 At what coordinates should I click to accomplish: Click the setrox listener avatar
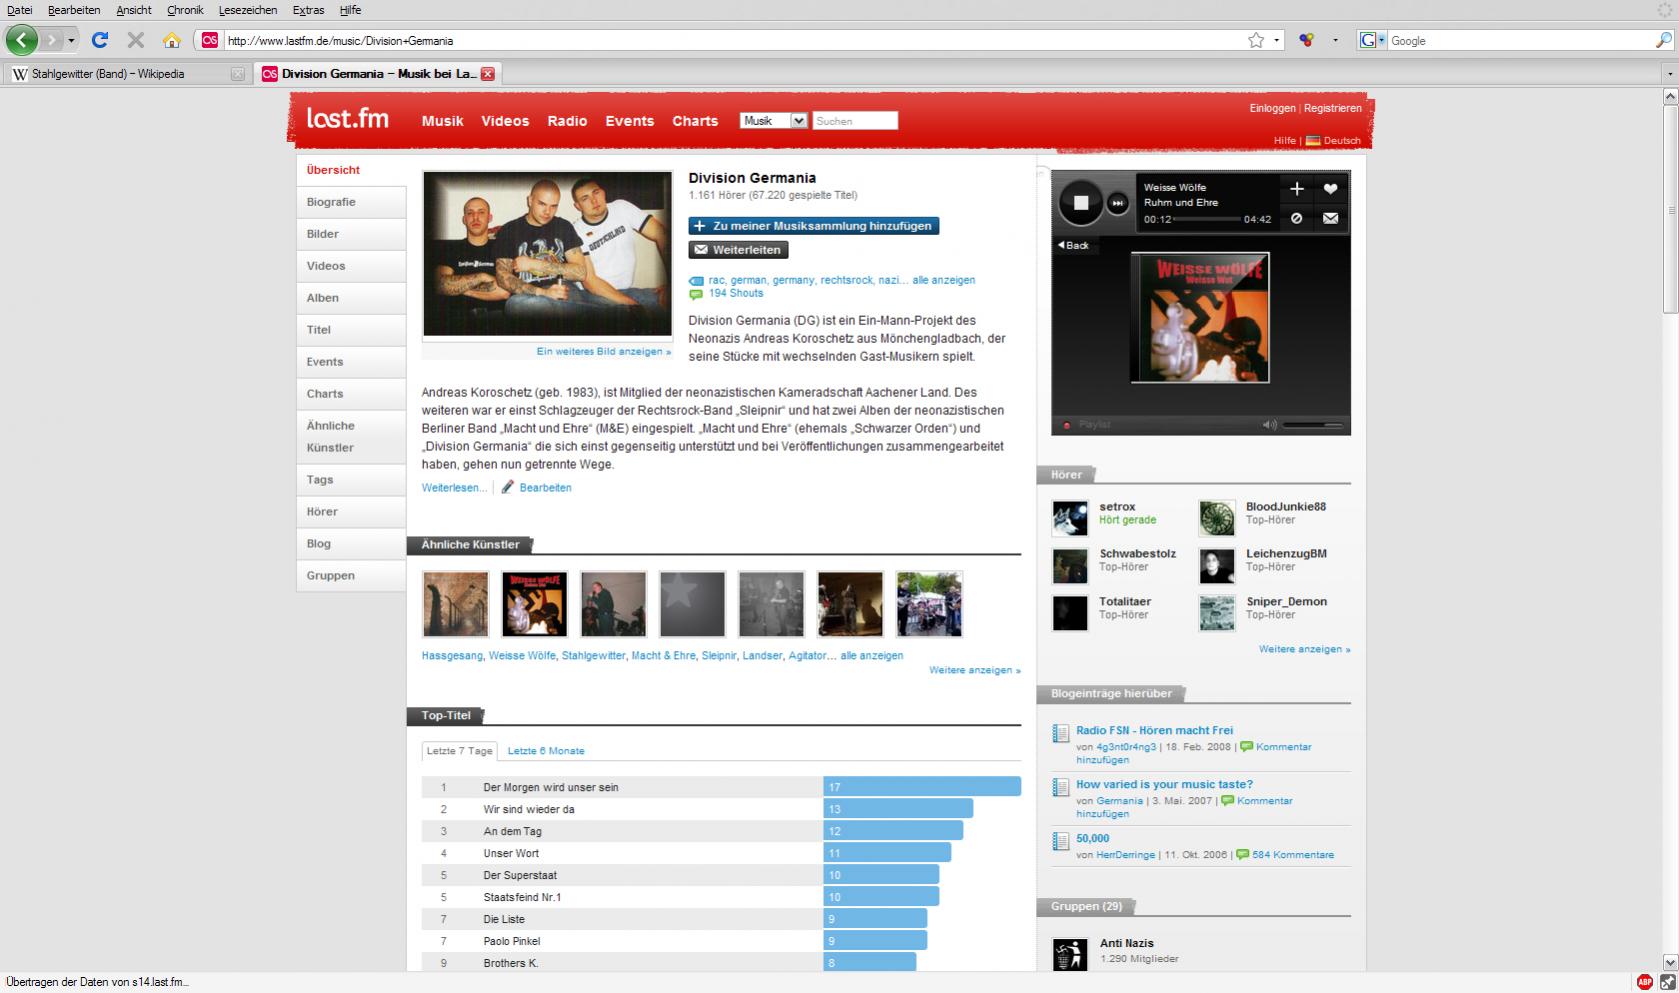[1069, 518]
